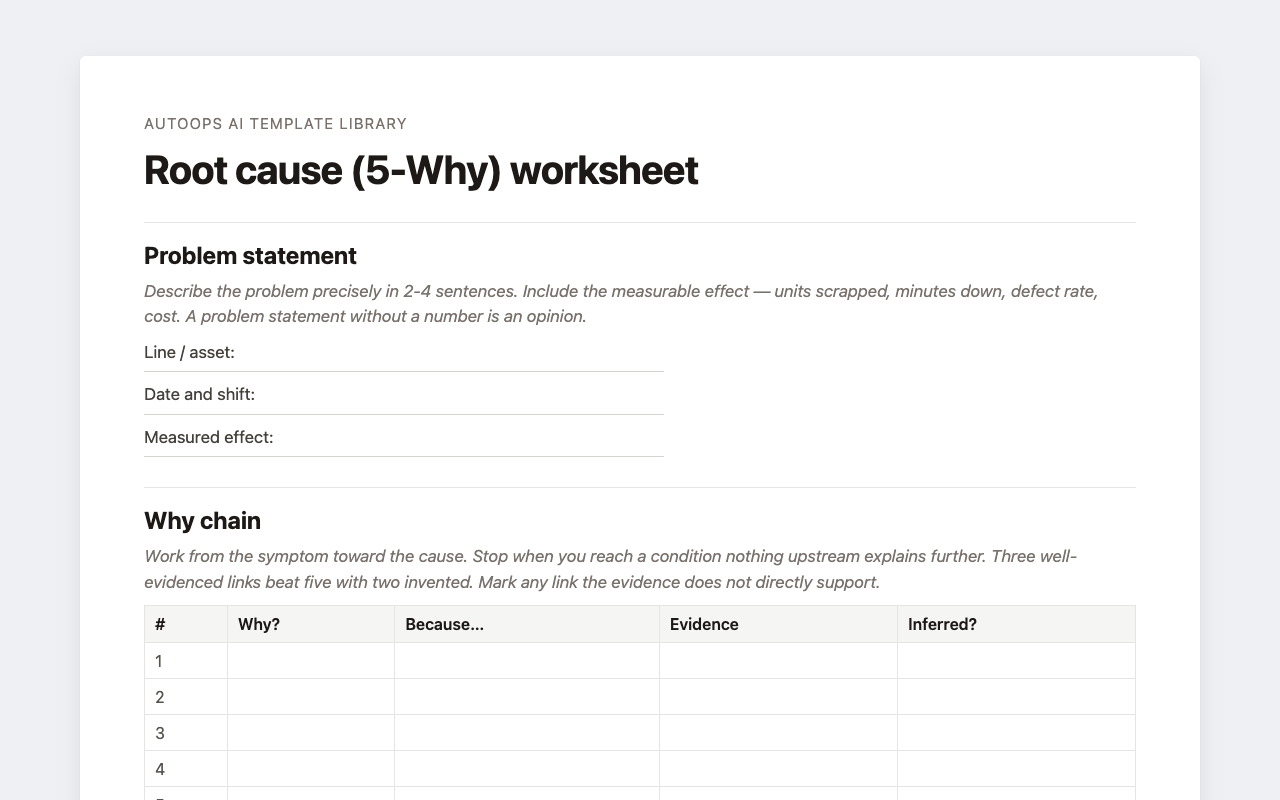Click the 'Evidence' column header

[x=779, y=624]
